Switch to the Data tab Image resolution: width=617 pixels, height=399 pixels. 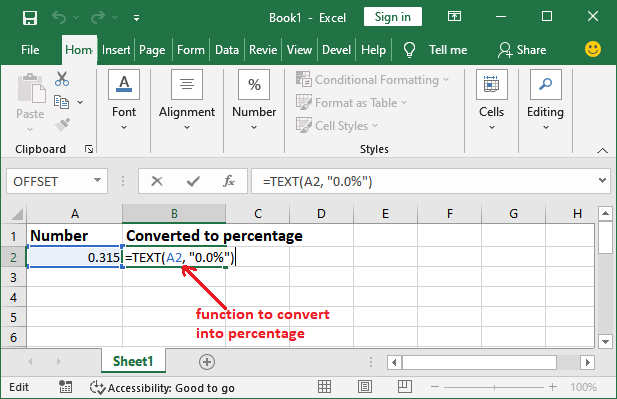tap(227, 50)
